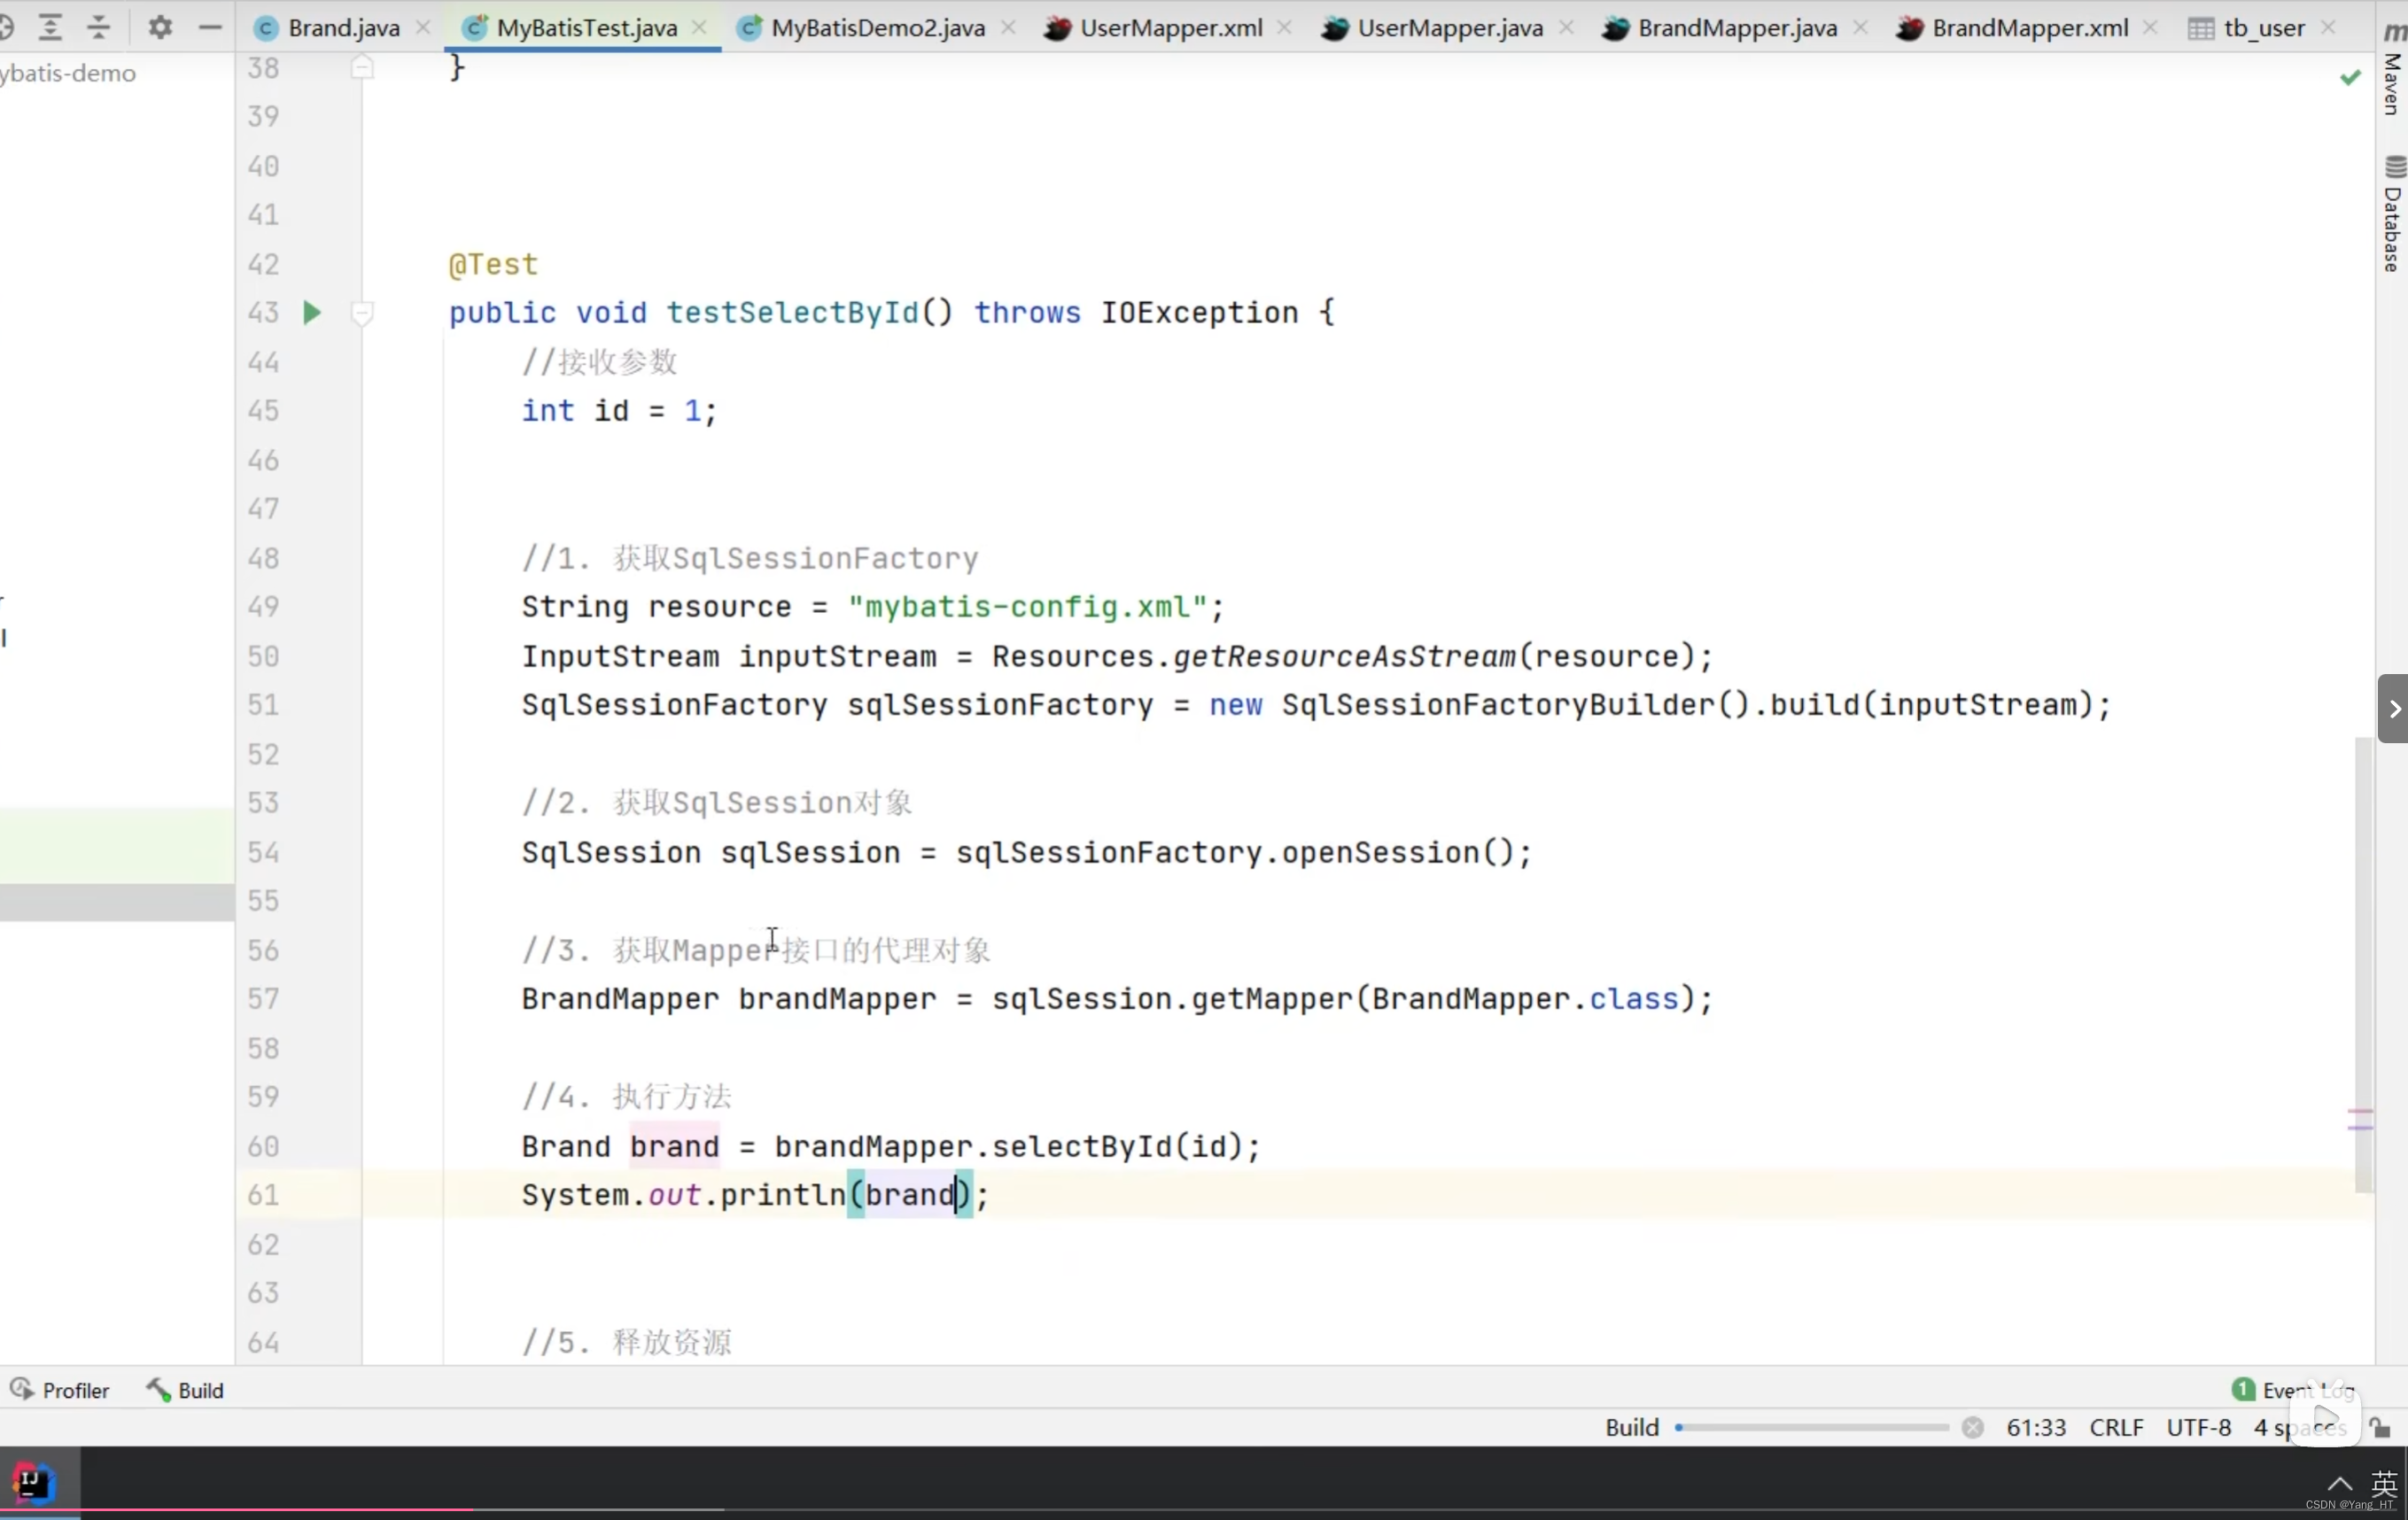
Task: Change the CRLF line separator
Action: [2116, 1427]
